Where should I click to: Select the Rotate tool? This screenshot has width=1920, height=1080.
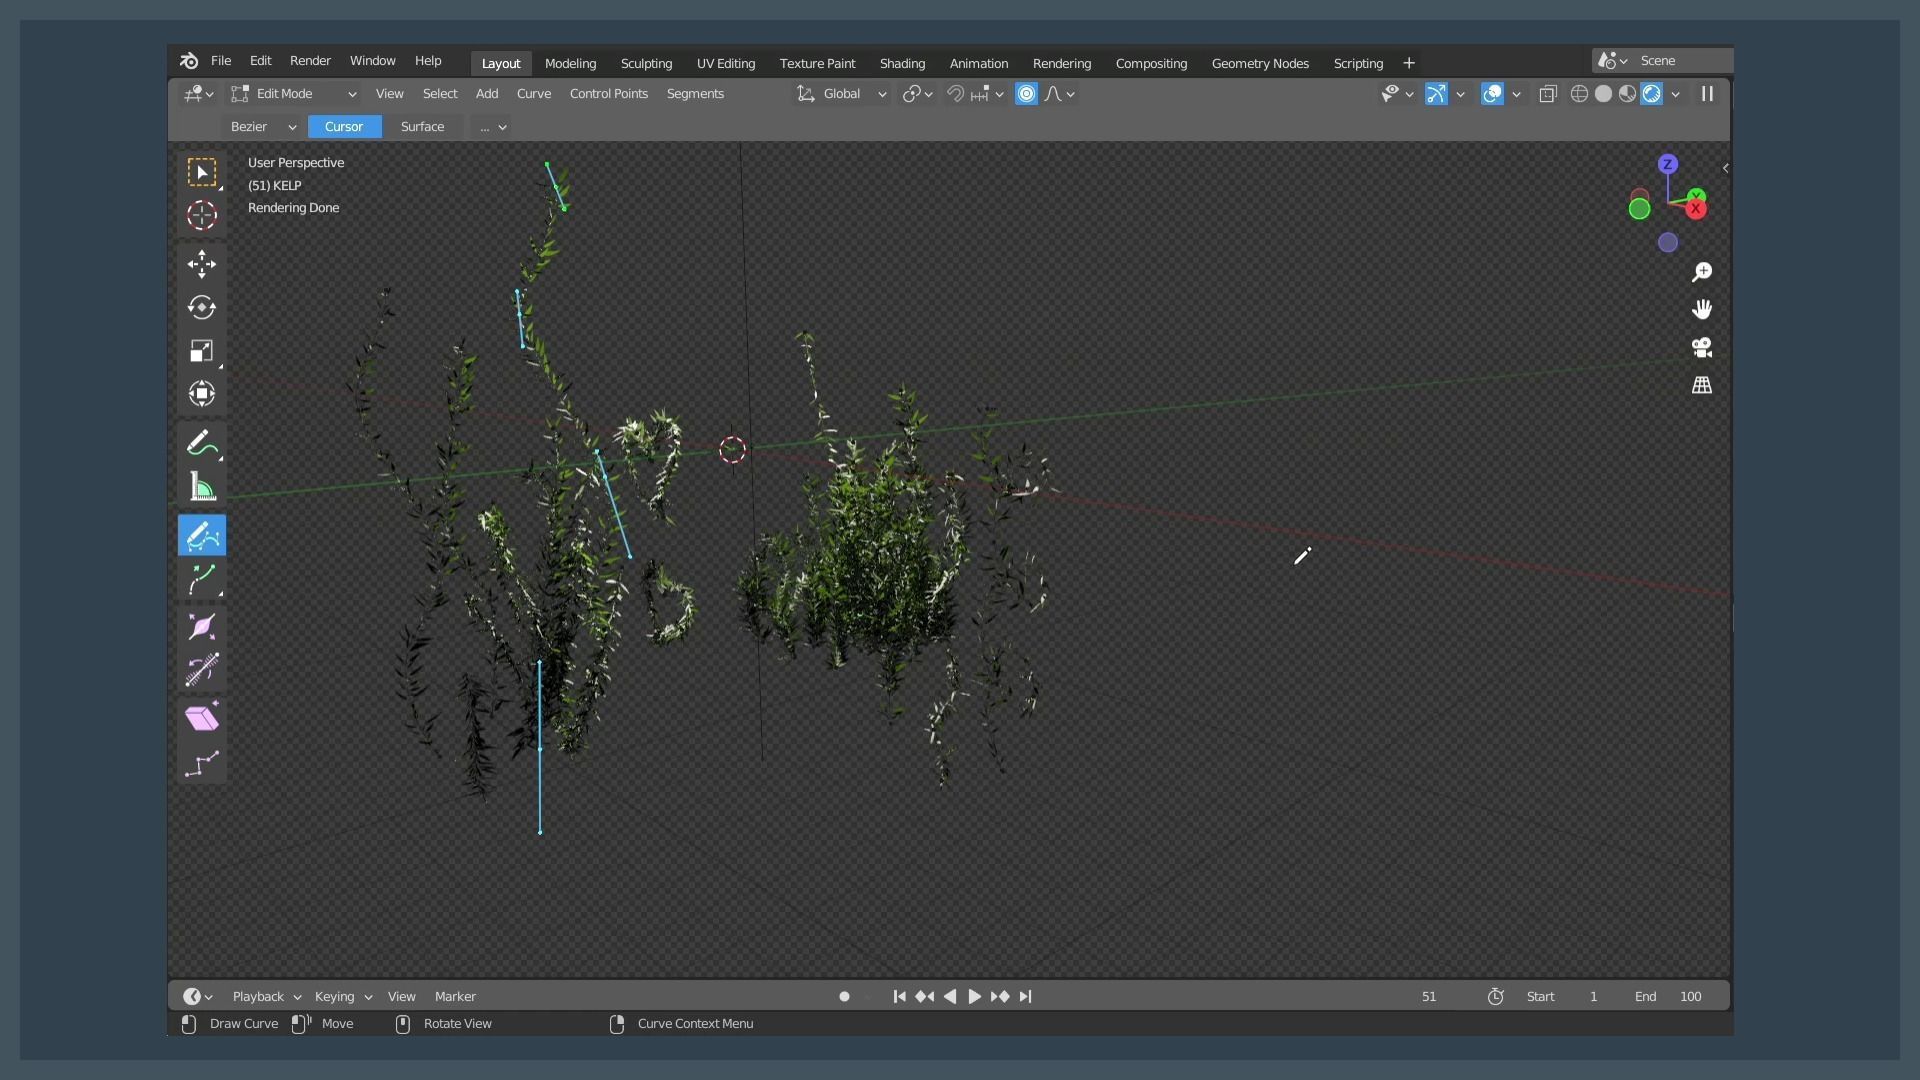202,307
